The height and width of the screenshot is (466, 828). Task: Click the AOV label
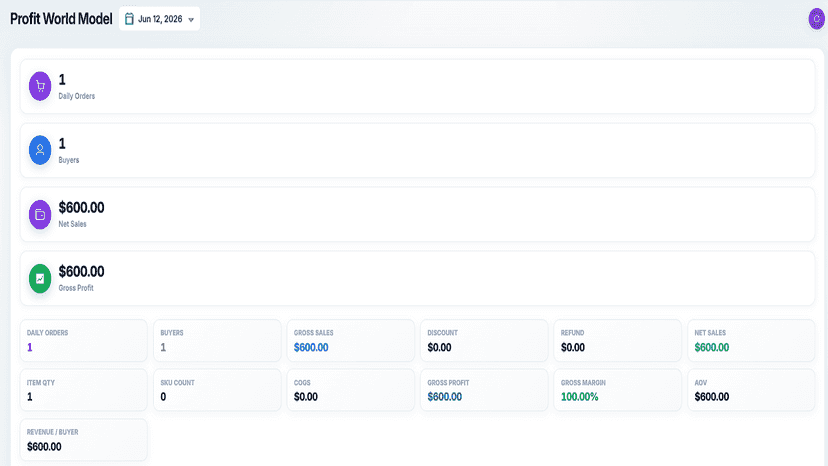coord(701,383)
